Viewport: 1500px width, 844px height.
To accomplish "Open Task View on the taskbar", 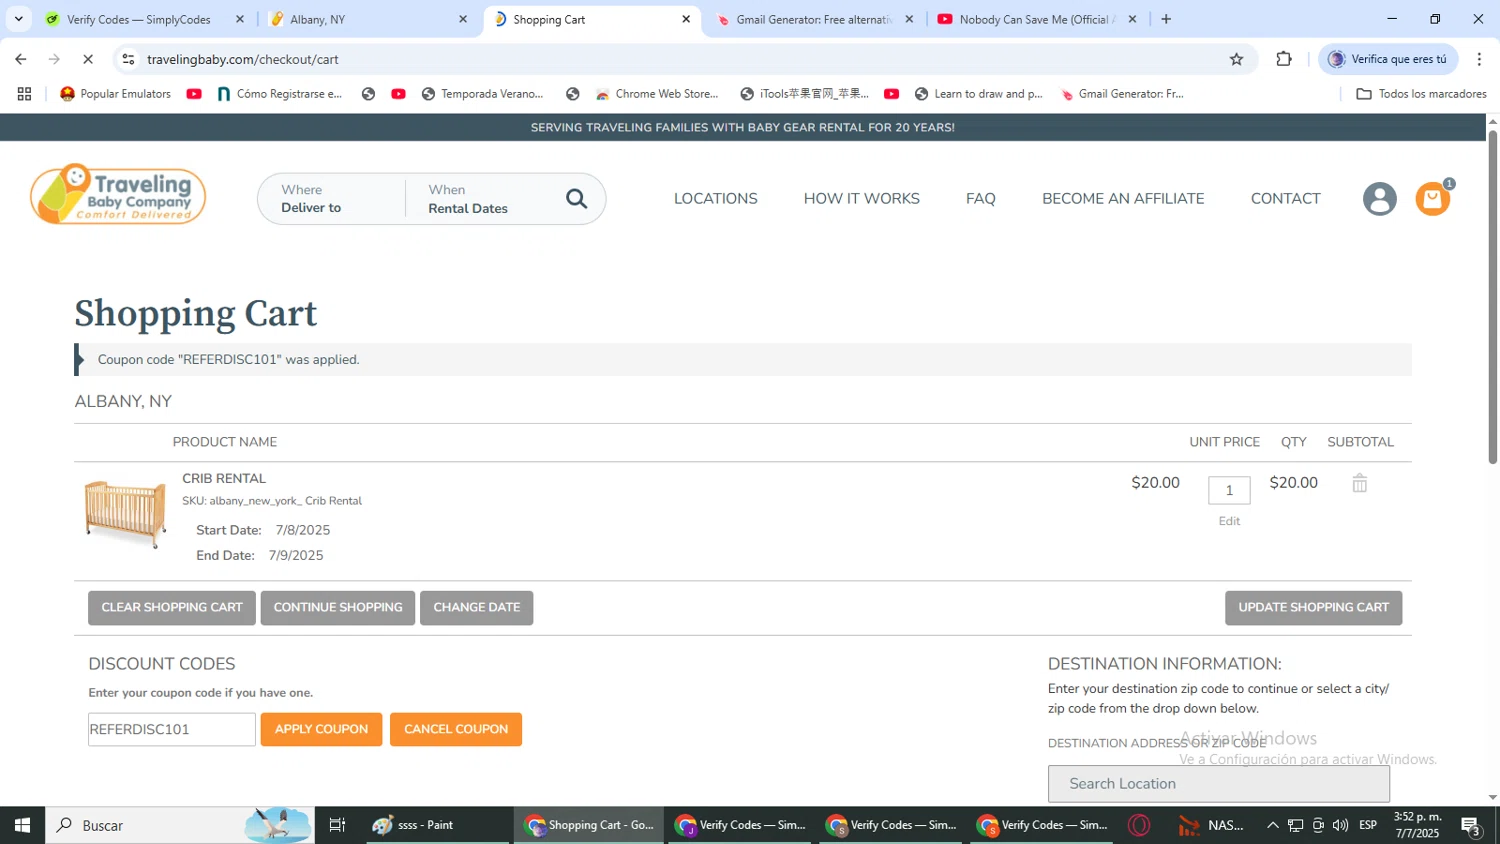I will tap(337, 825).
